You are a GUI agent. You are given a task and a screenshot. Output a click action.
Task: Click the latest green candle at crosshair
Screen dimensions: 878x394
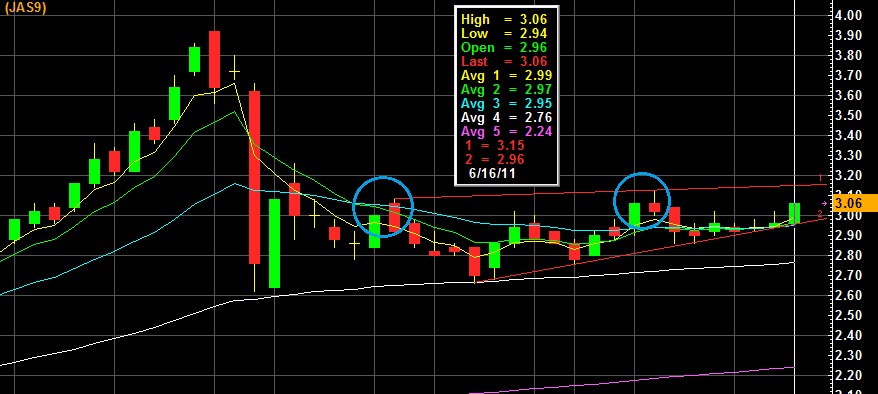click(x=795, y=213)
